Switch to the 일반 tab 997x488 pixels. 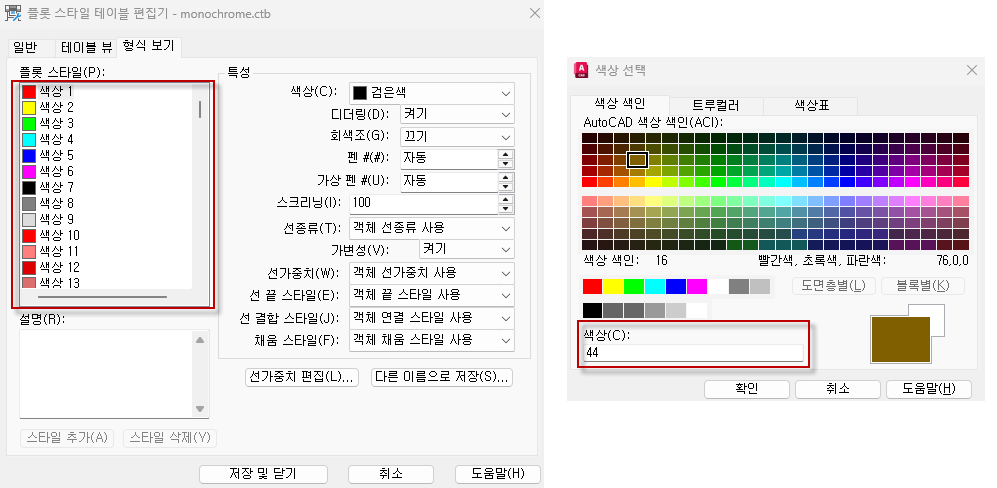pyautogui.click(x=26, y=47)
